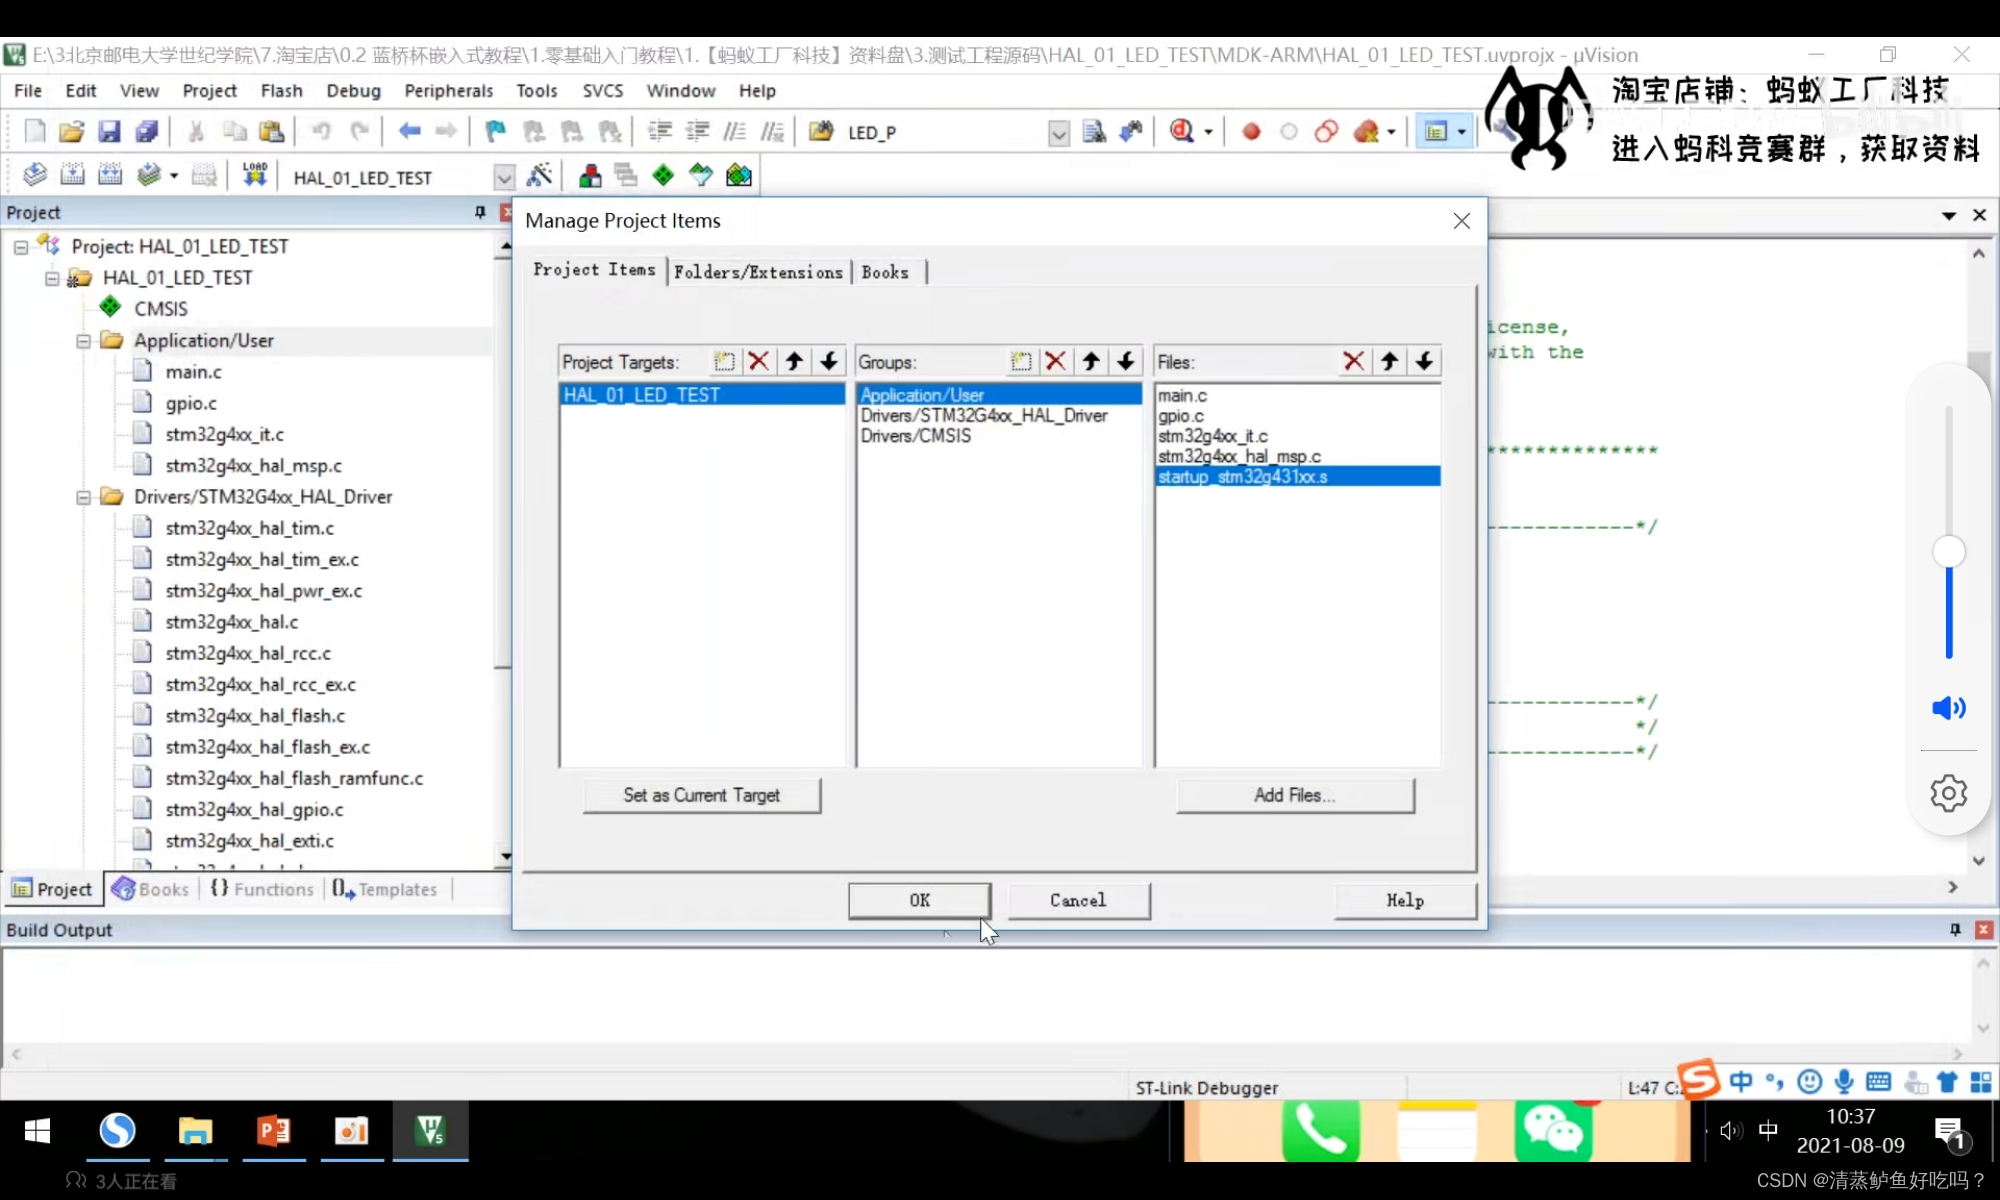This screenshot has height=1200, width=2000.
Task: Delete selected file using Files X icon
Action: pos(1353,361)
